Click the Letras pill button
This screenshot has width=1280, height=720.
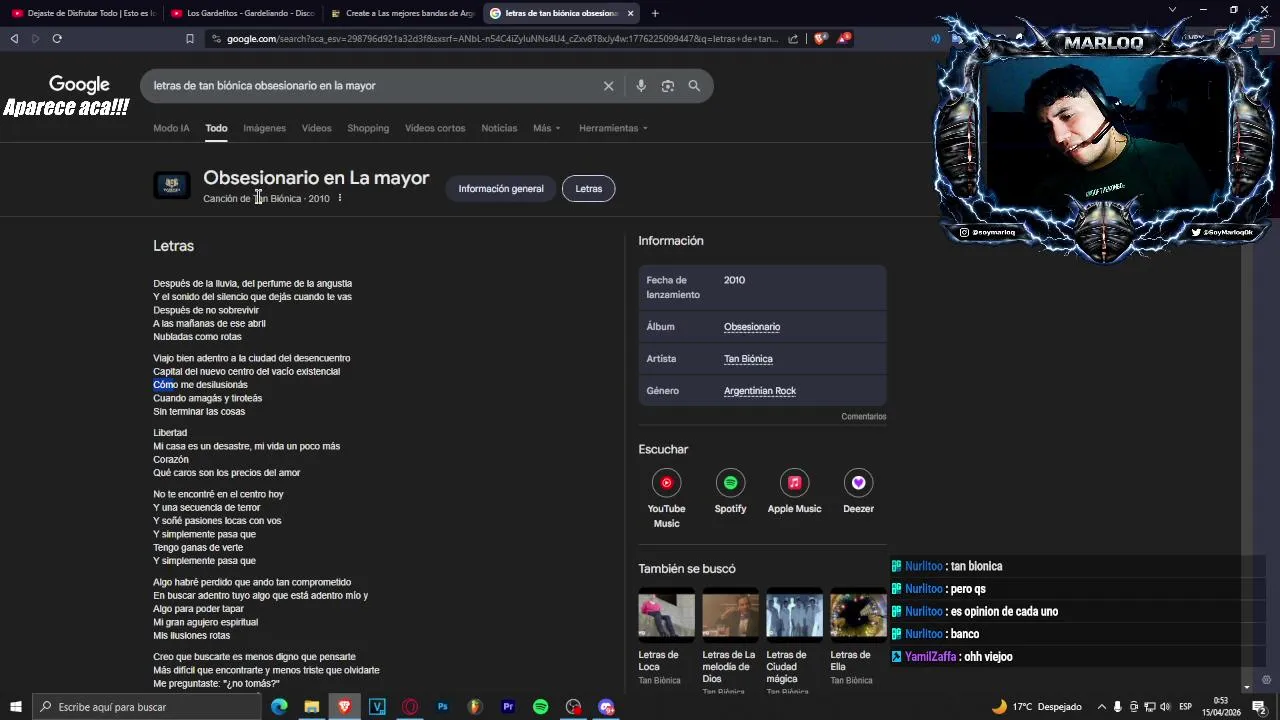[x=588, y=189]
